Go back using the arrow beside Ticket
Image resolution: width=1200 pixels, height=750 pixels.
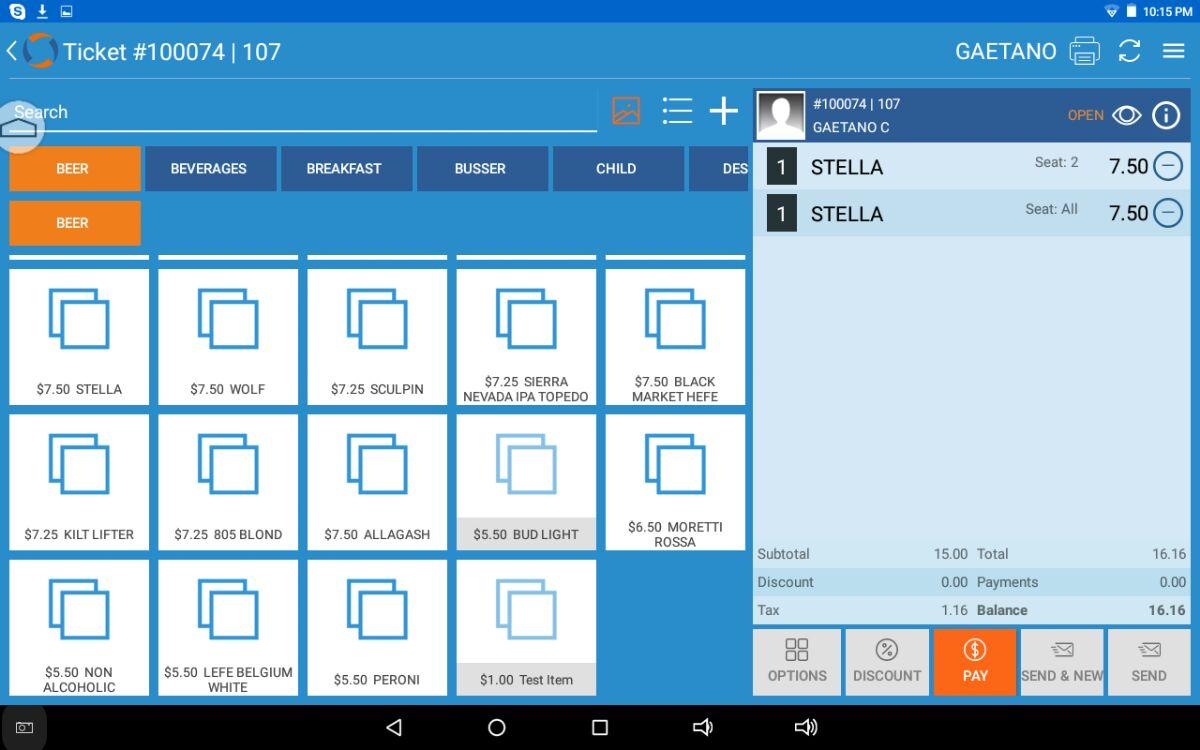click(12, 51)
